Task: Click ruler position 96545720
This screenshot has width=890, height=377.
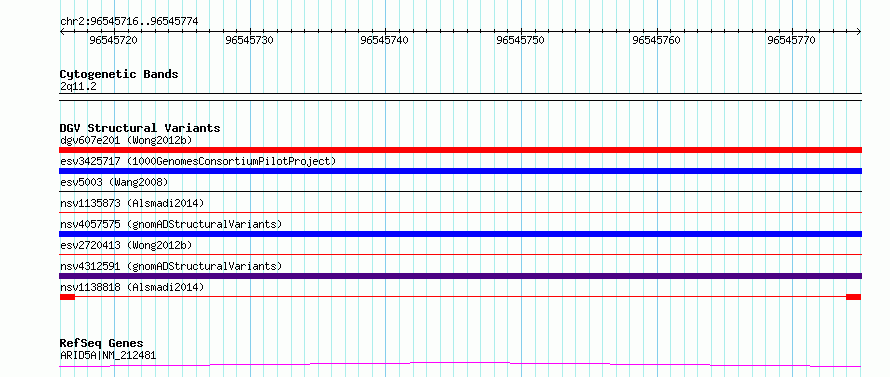Action: pyautogui.click(x=114, y=40)
